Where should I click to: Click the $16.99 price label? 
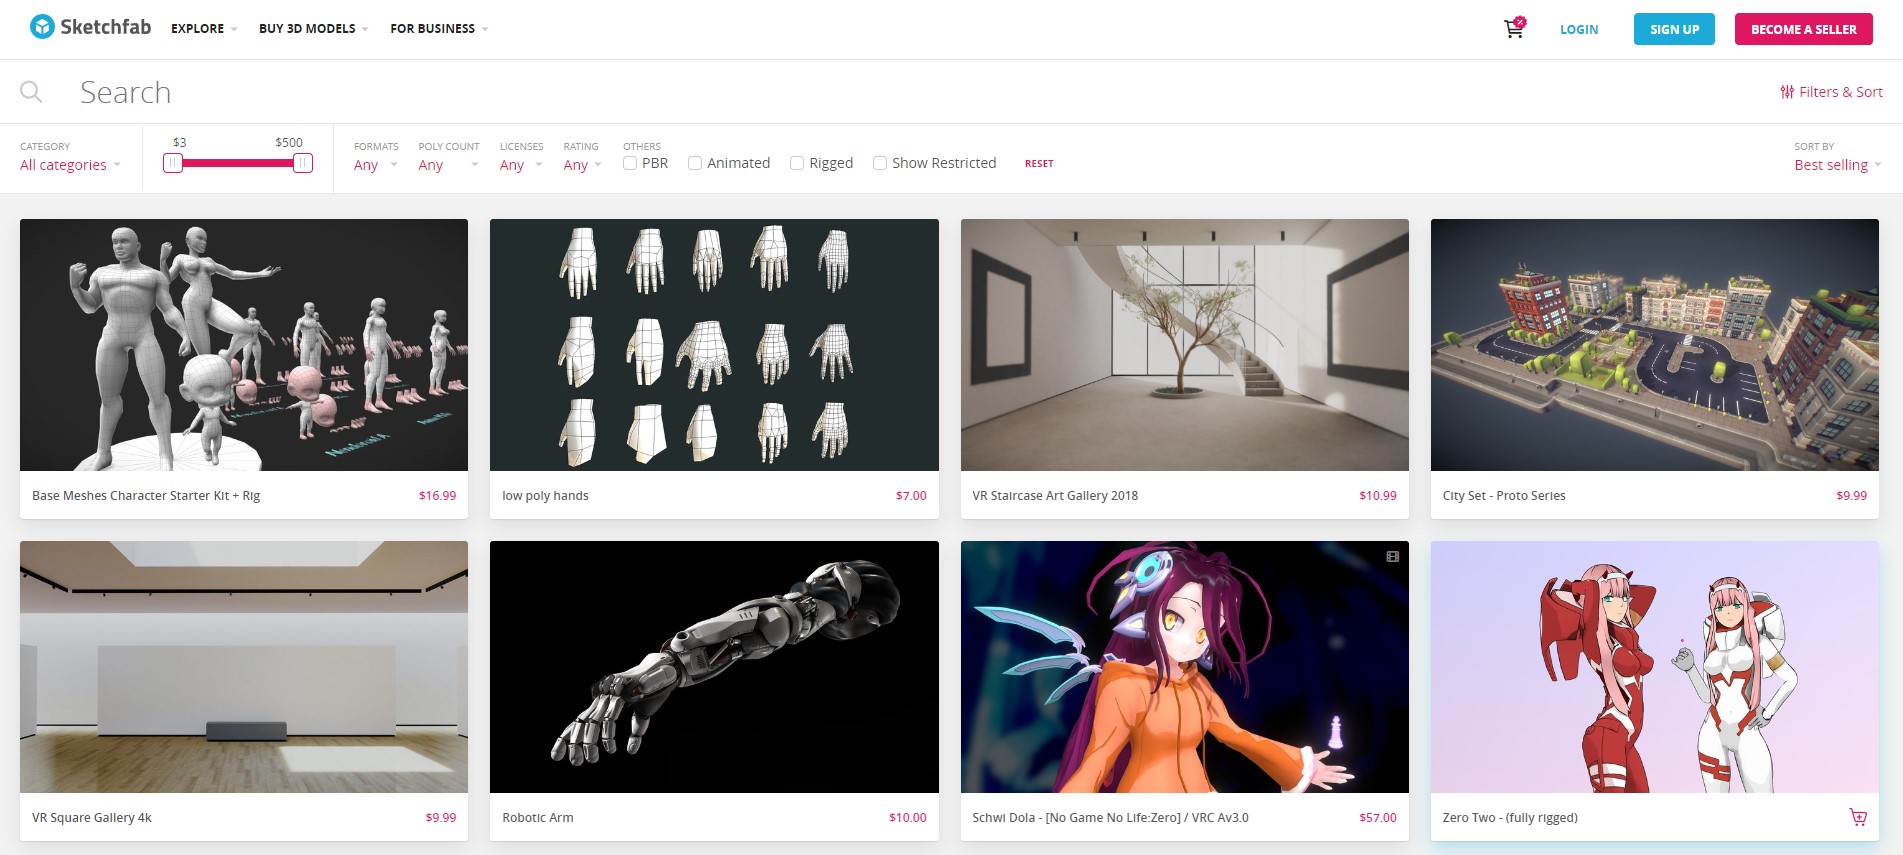click(x=437, y=495)
